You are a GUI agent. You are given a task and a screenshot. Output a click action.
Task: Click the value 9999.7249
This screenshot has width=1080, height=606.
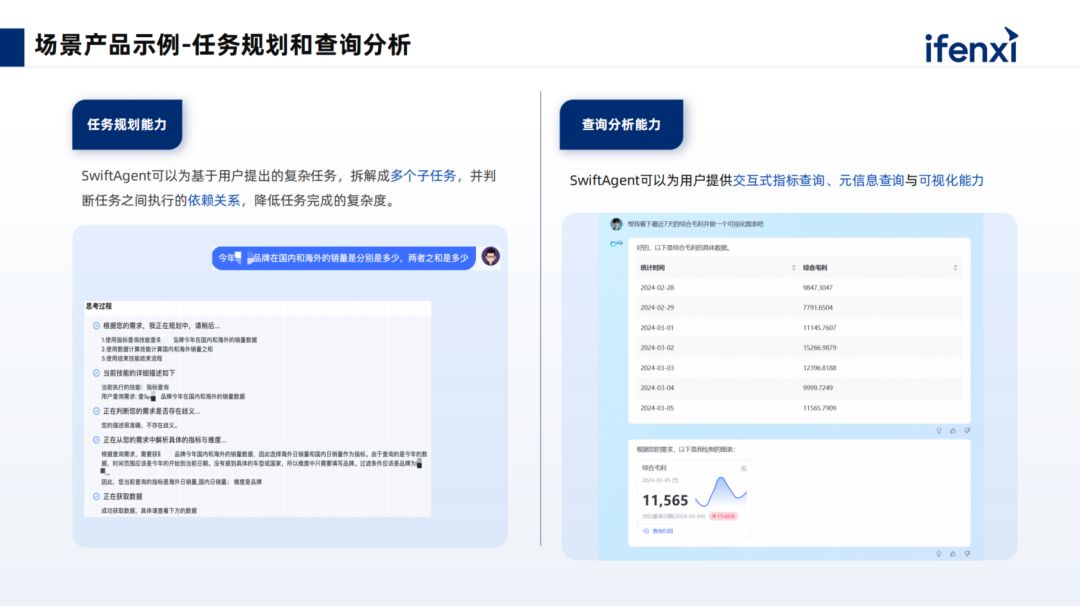coord(818,388)
